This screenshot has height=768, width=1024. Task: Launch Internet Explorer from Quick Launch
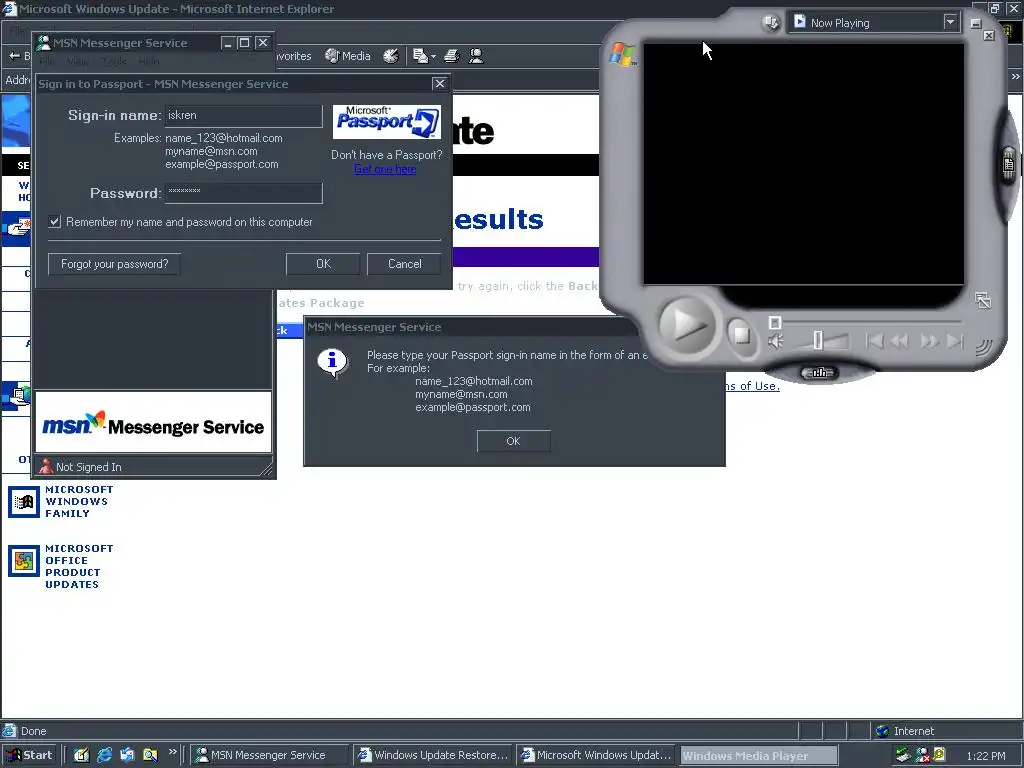pos(104,755)
